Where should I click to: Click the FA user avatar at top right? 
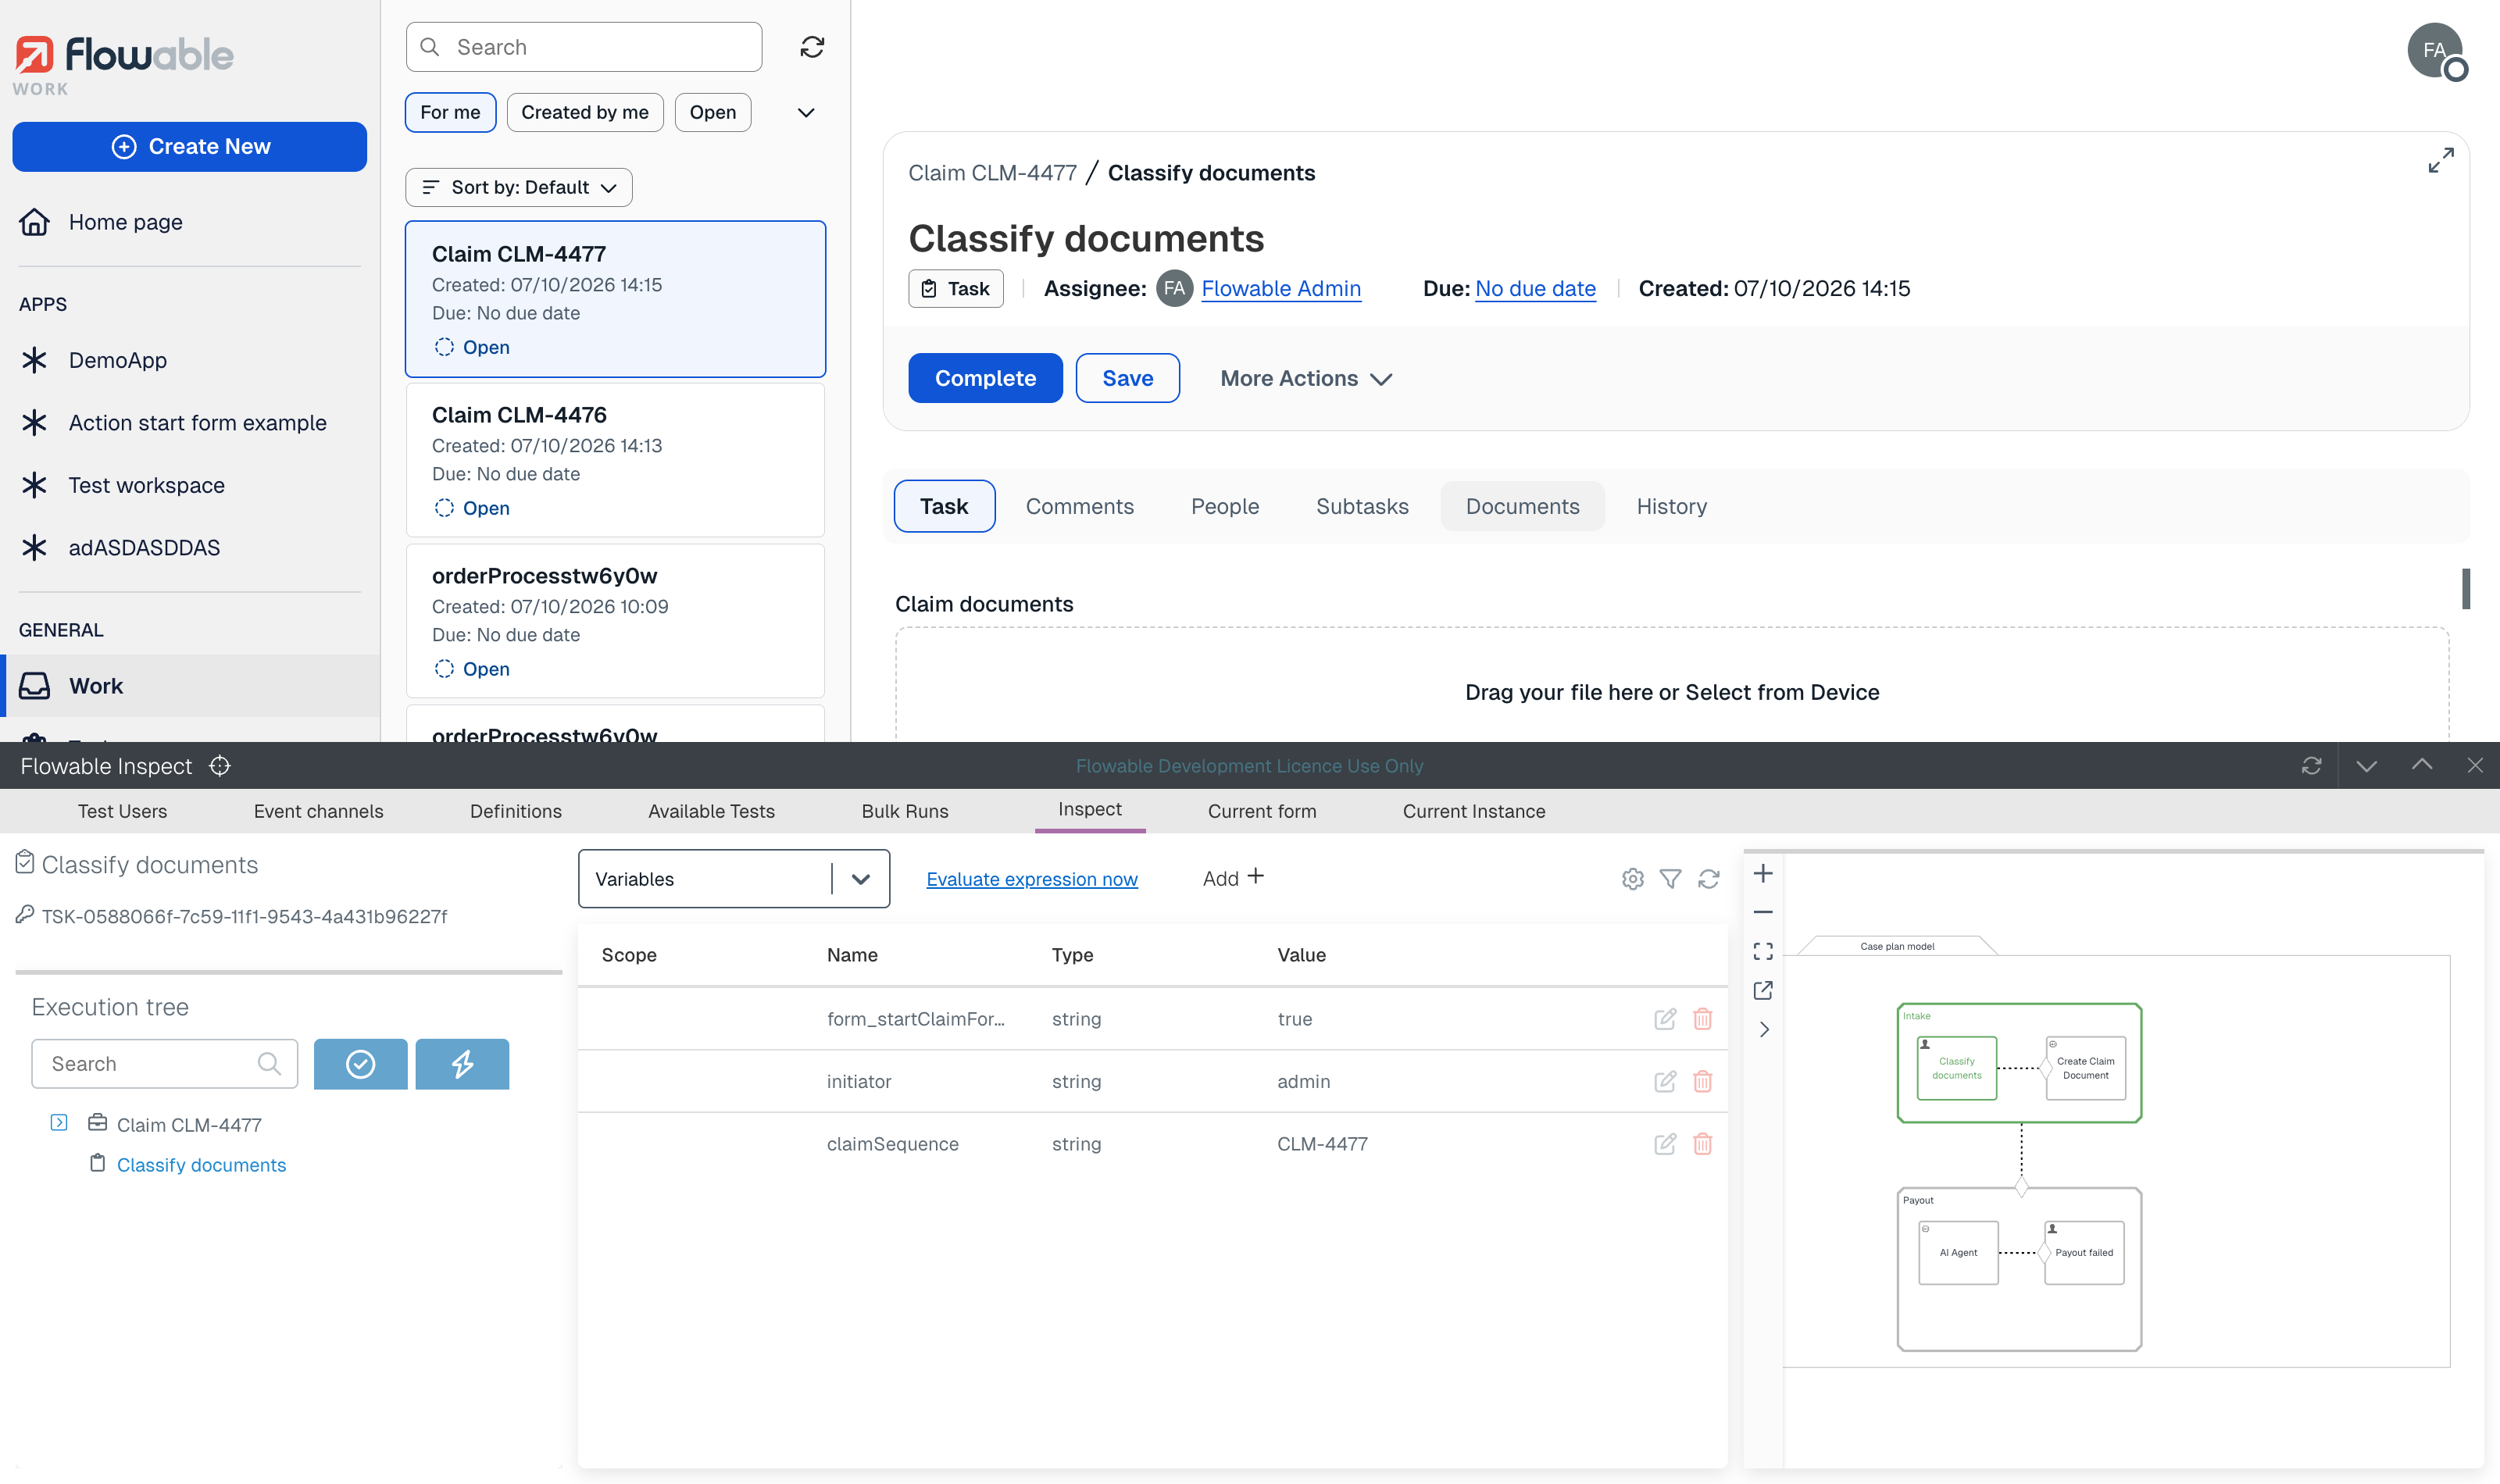pos(2435,50)
